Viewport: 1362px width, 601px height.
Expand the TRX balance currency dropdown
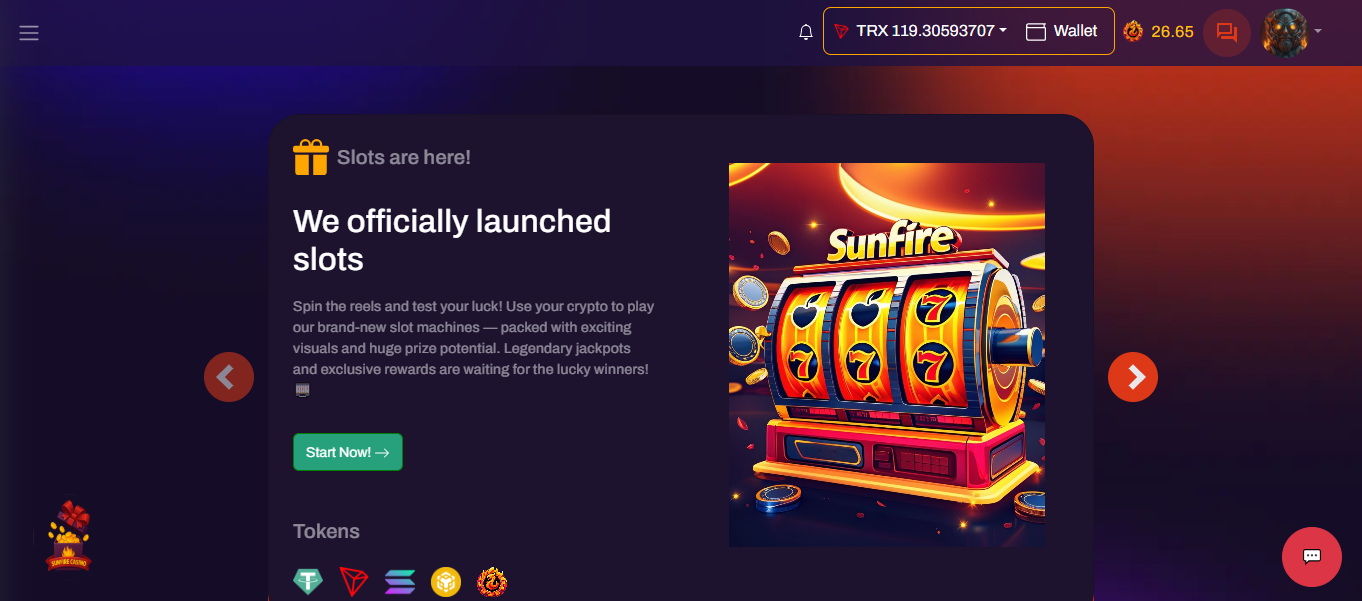point(920,31)
